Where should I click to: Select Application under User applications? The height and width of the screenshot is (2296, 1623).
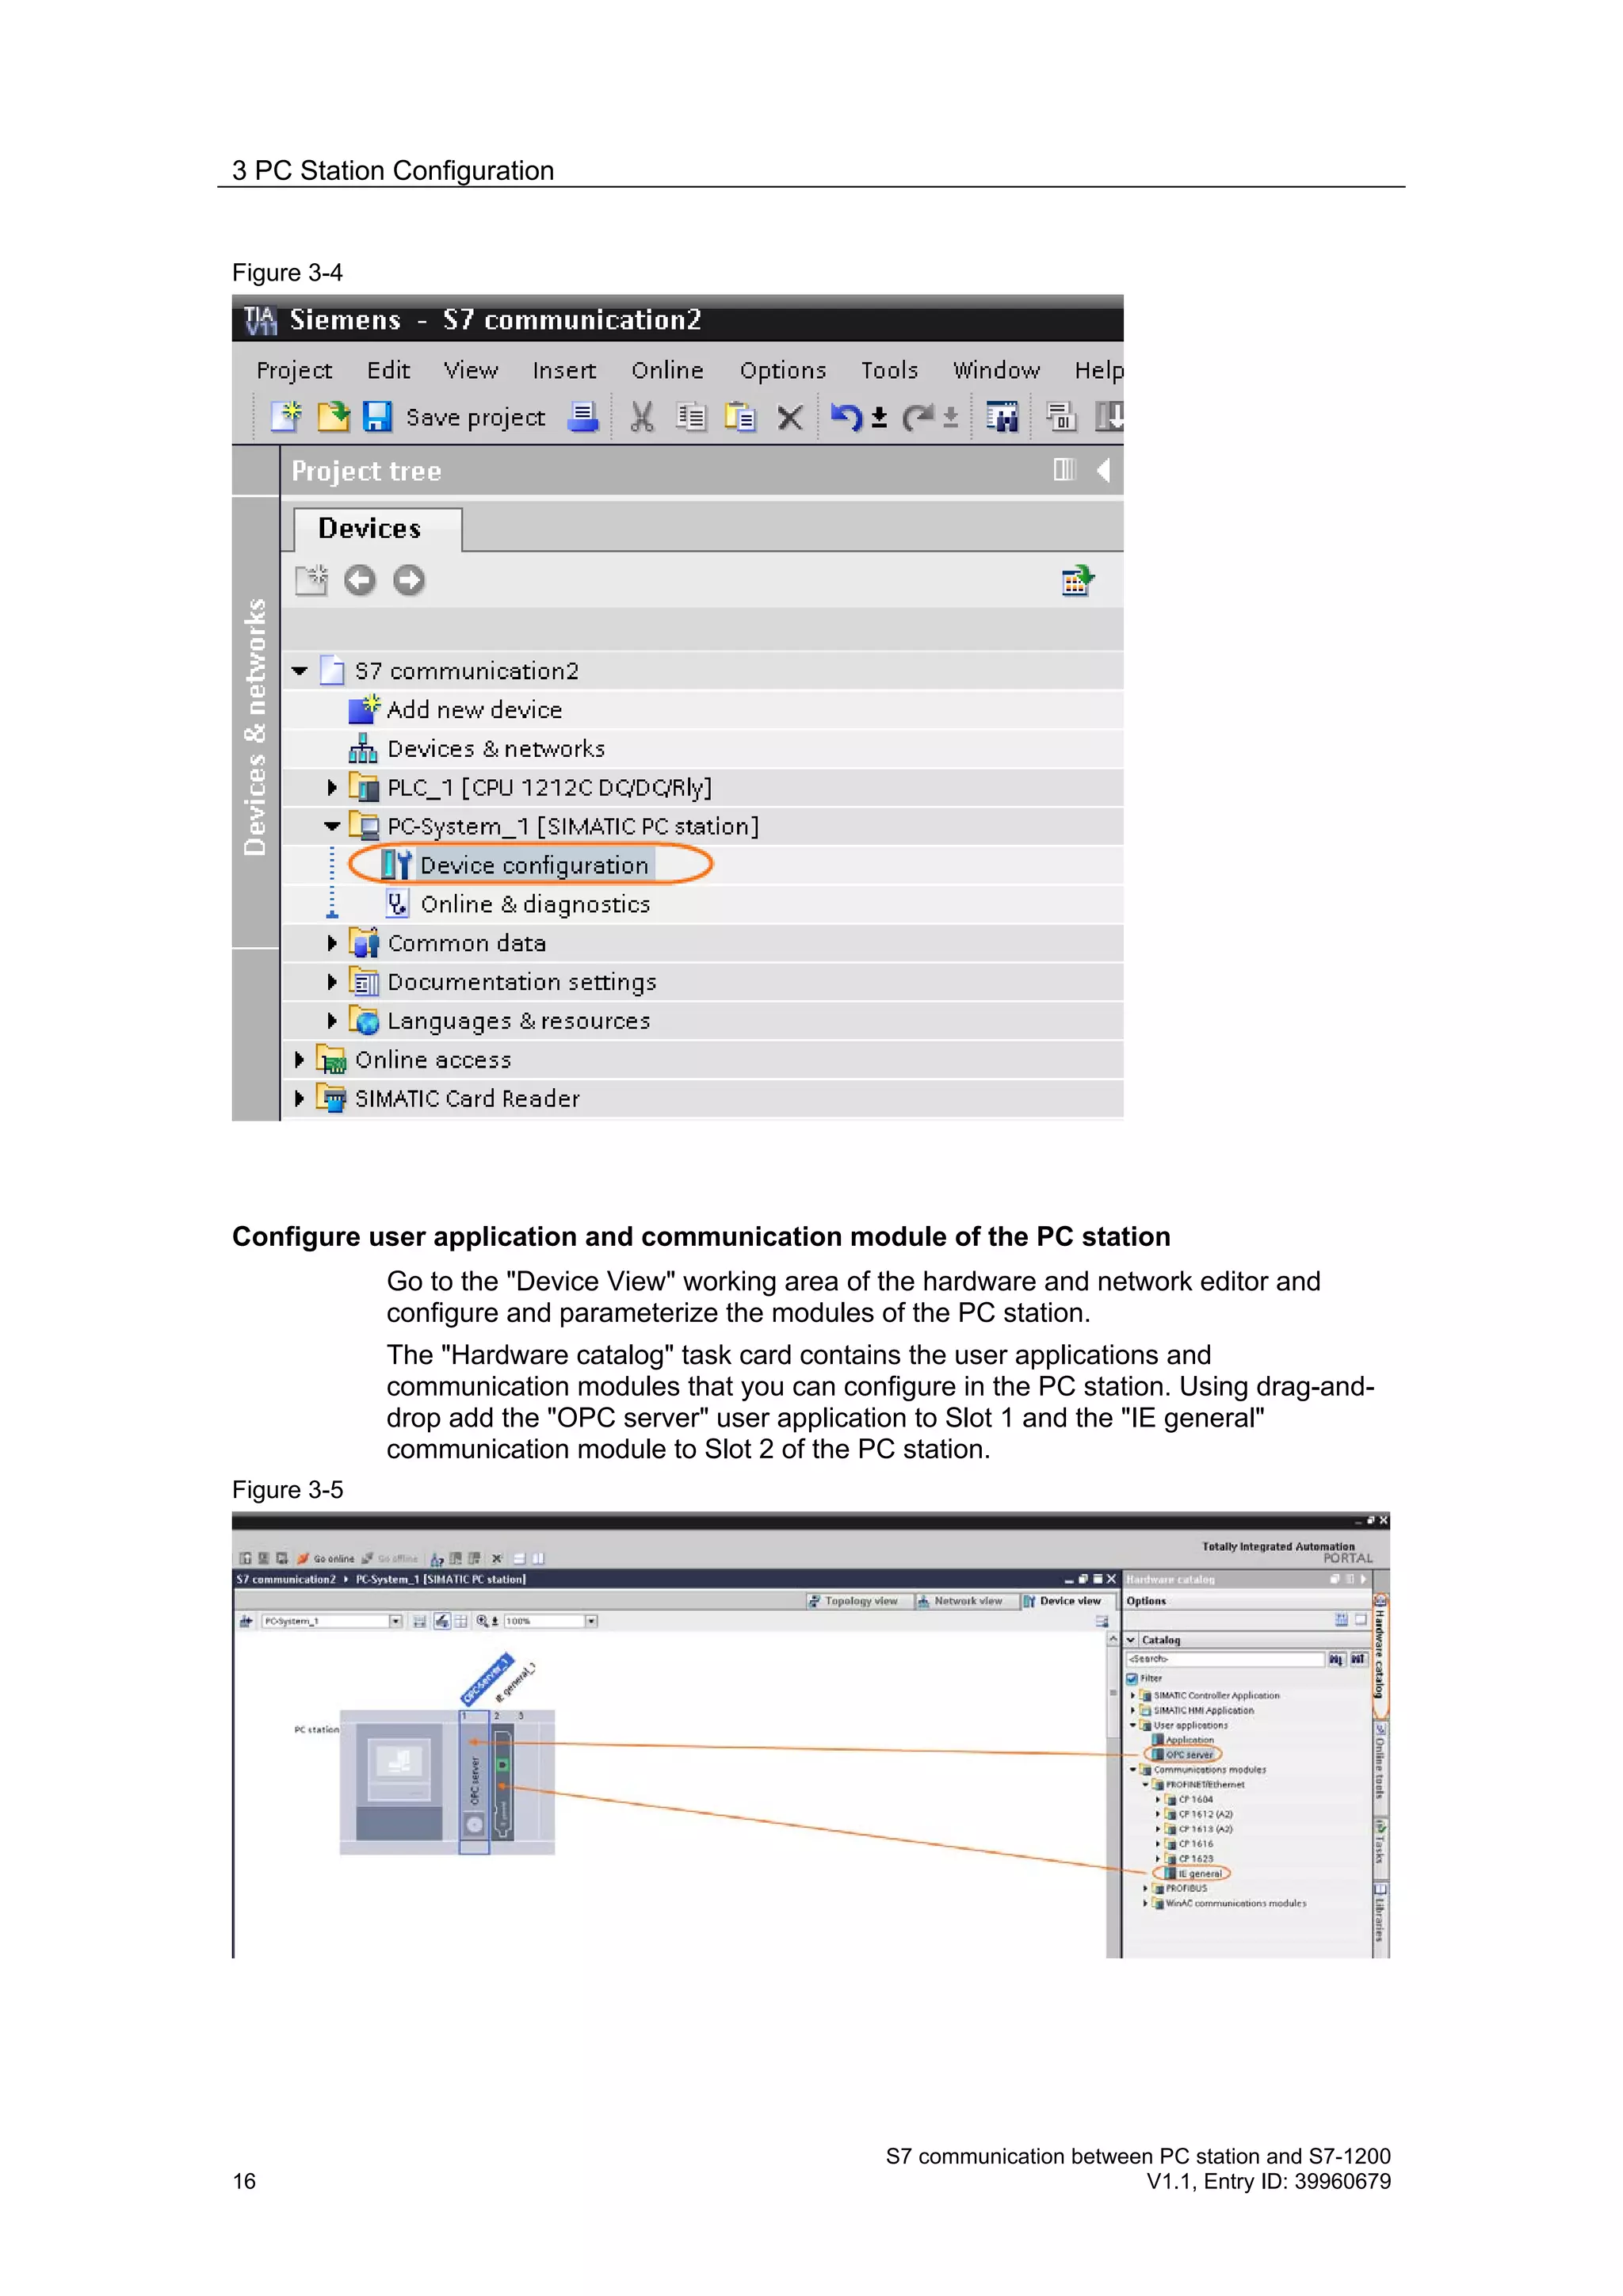click(1189, 1740)
